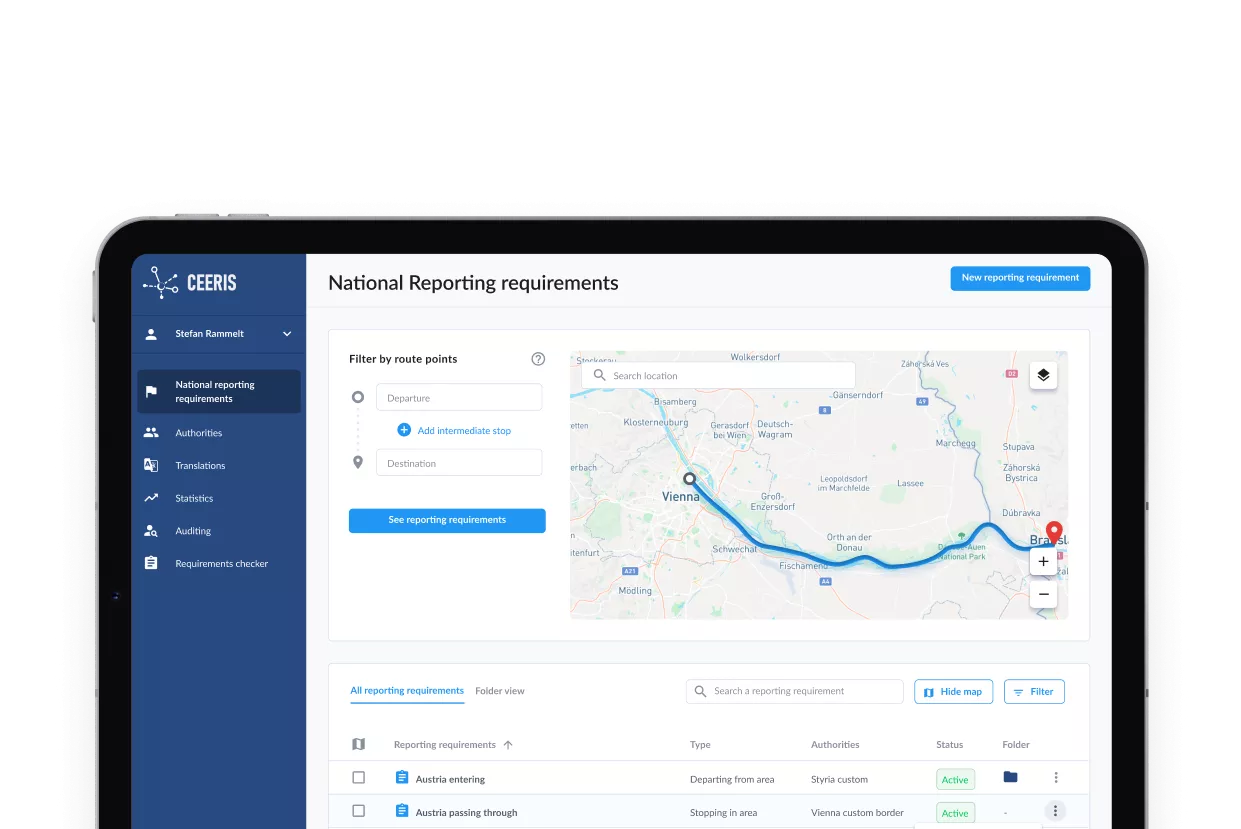Screen dimensions: 1241x829
Task: Click the Translations icon
Action: [151, 466]
